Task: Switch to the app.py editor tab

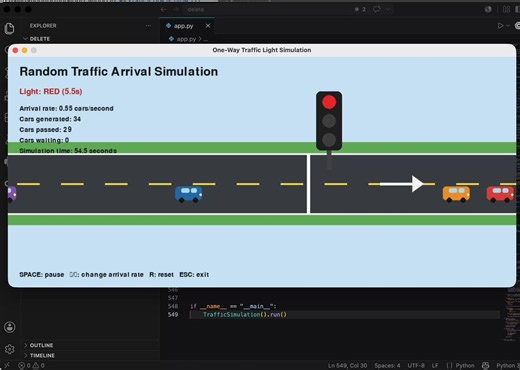Action: [x=183, y=26]
